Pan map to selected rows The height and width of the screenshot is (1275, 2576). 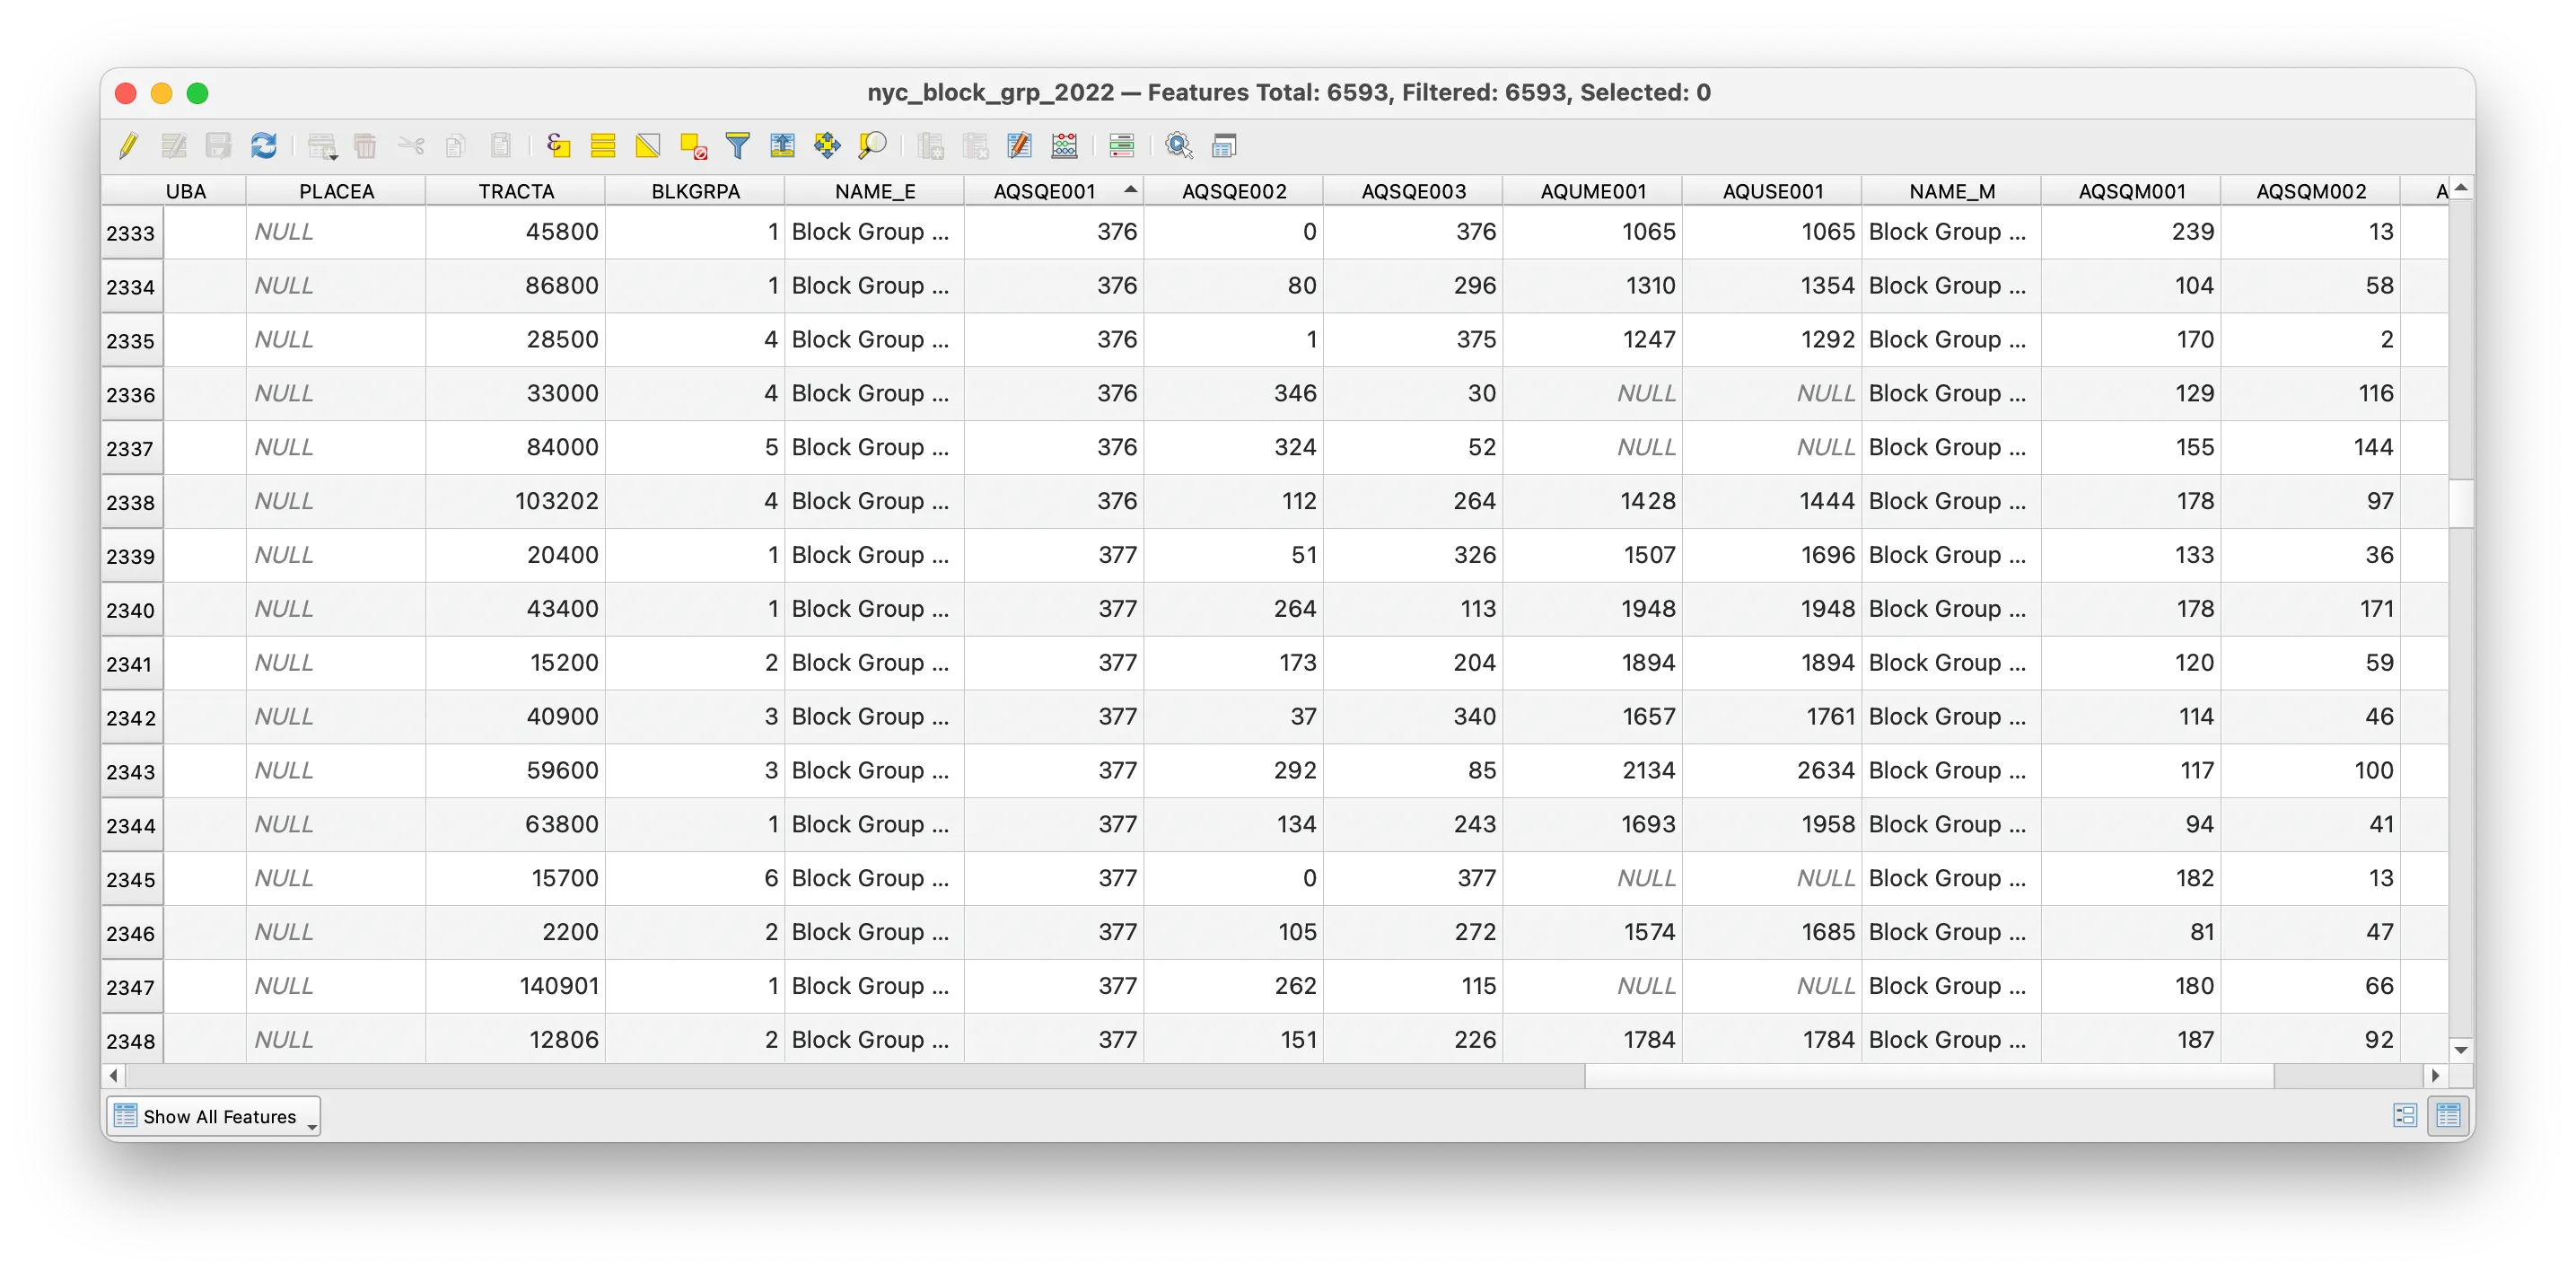(827, 146)
